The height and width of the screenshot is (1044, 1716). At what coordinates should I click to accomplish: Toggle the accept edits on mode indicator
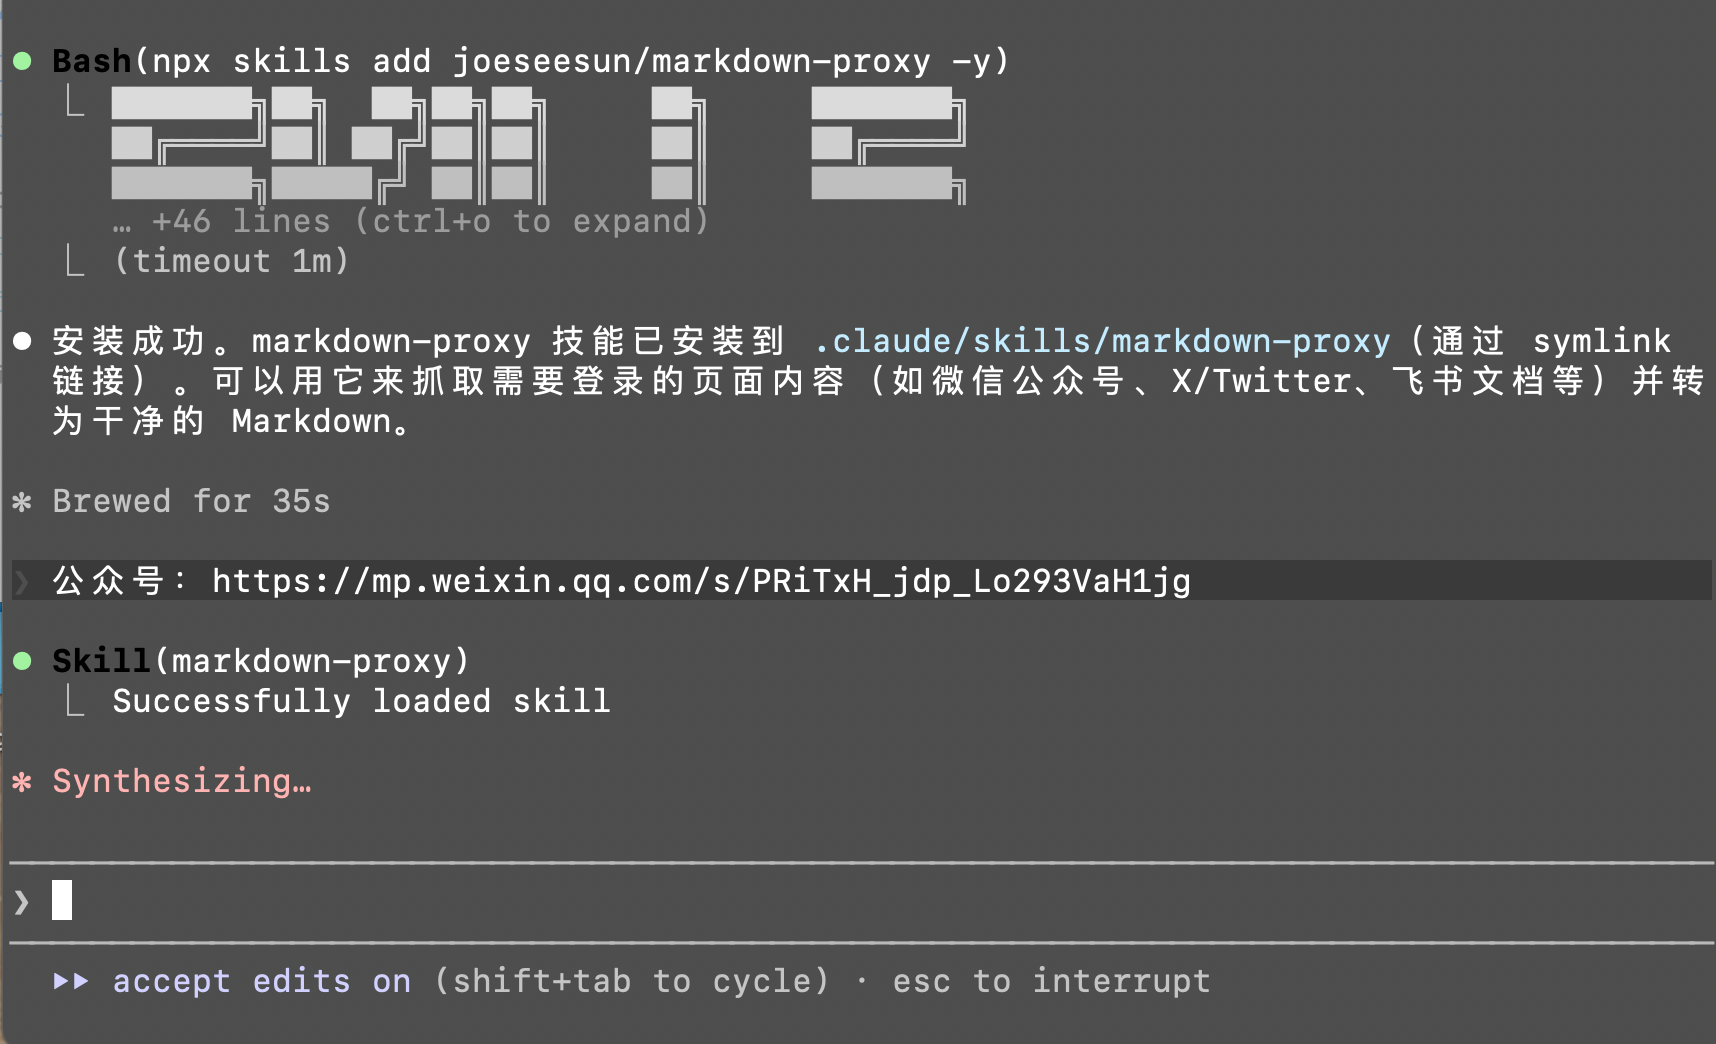click(262, 981)
